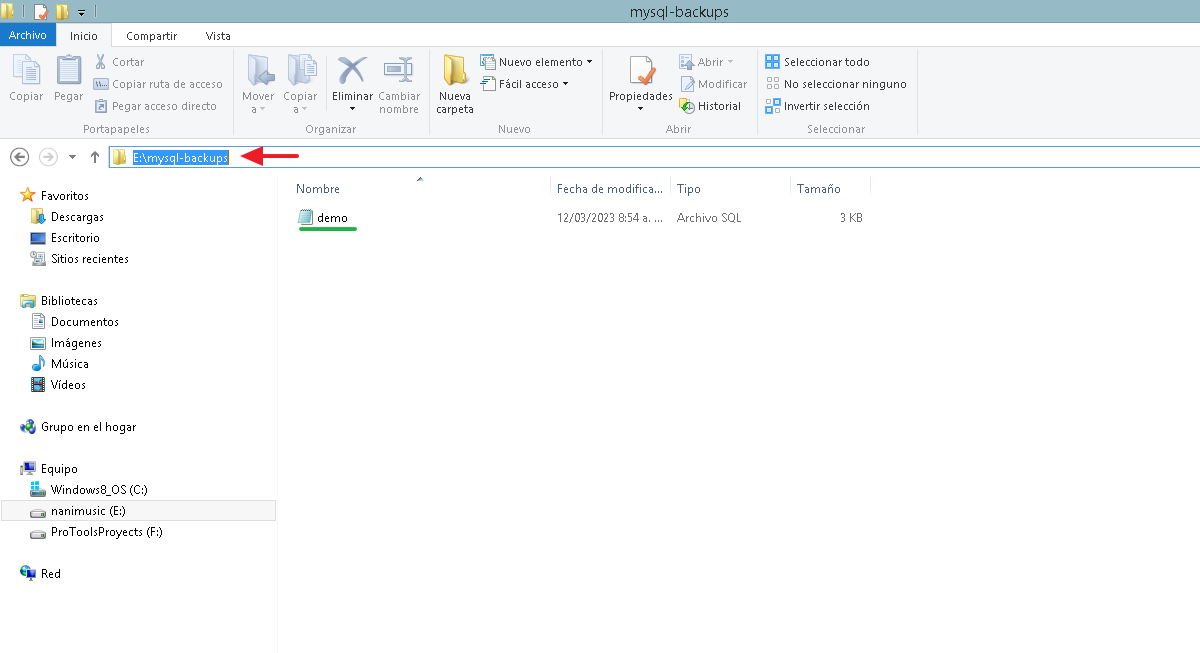Viewport: 1200px width, 653px height.
Task: Open the Archivo menu
Action: click(28, 35)
